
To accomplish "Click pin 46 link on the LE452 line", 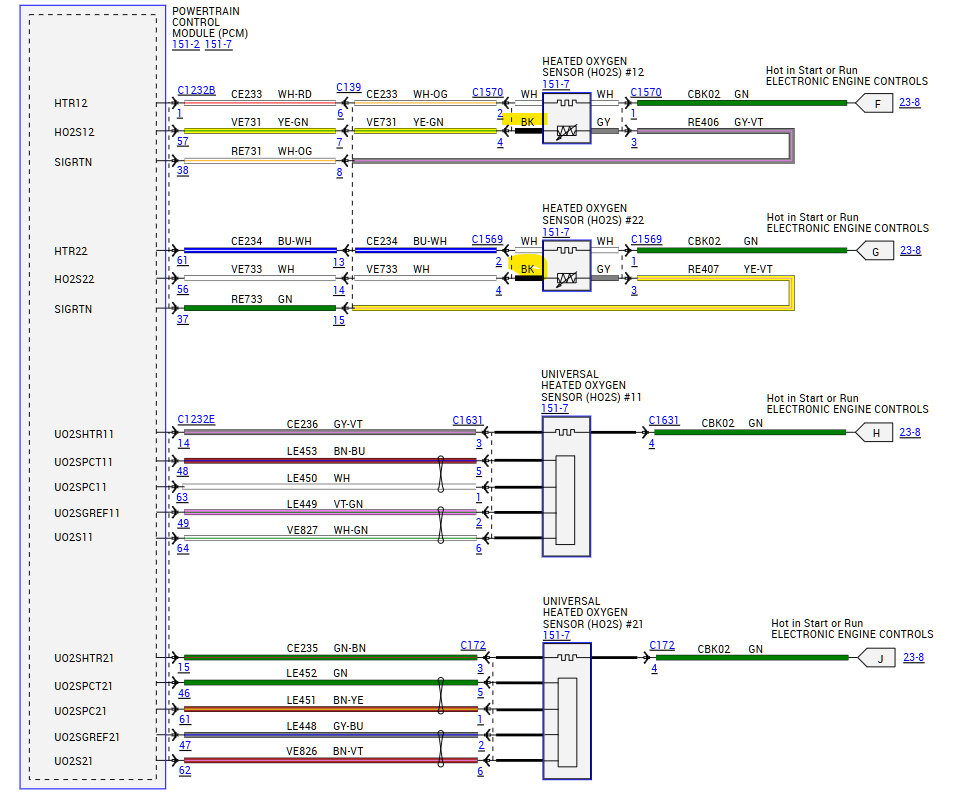I will click(184, 693).
